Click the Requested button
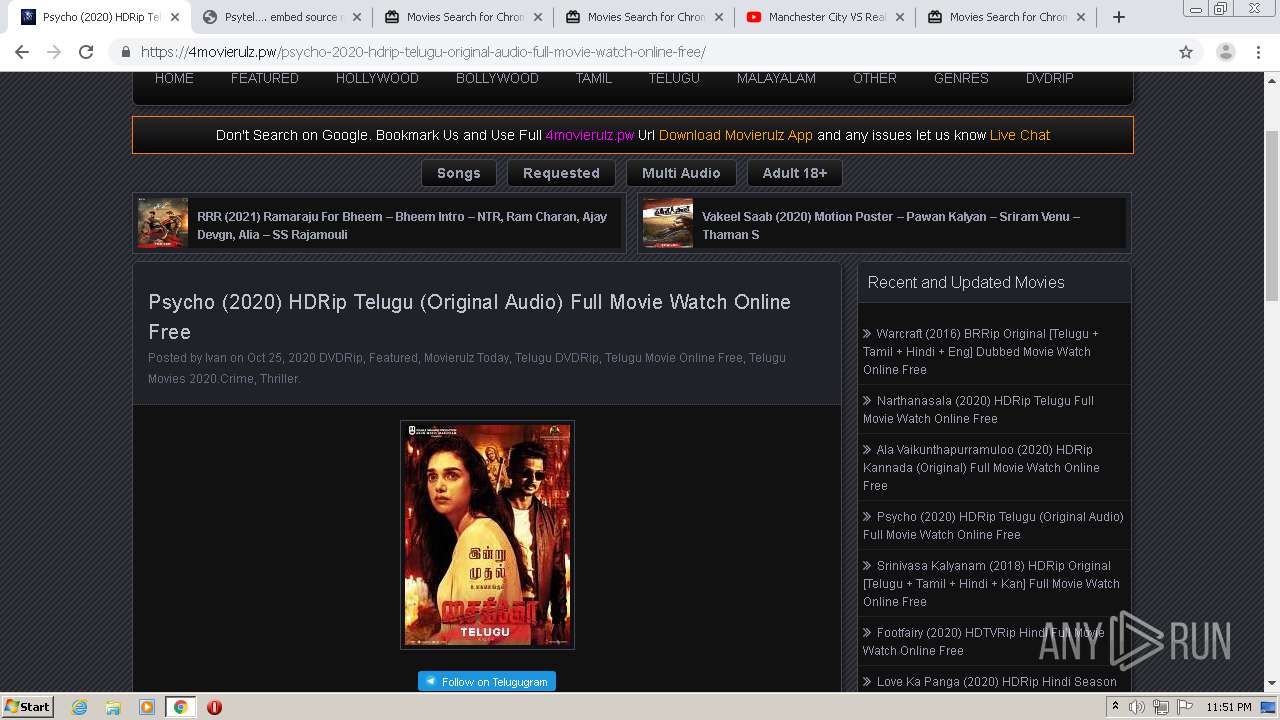The width and height of the screenshot is (1280, 720). click(x=561, y=173)
